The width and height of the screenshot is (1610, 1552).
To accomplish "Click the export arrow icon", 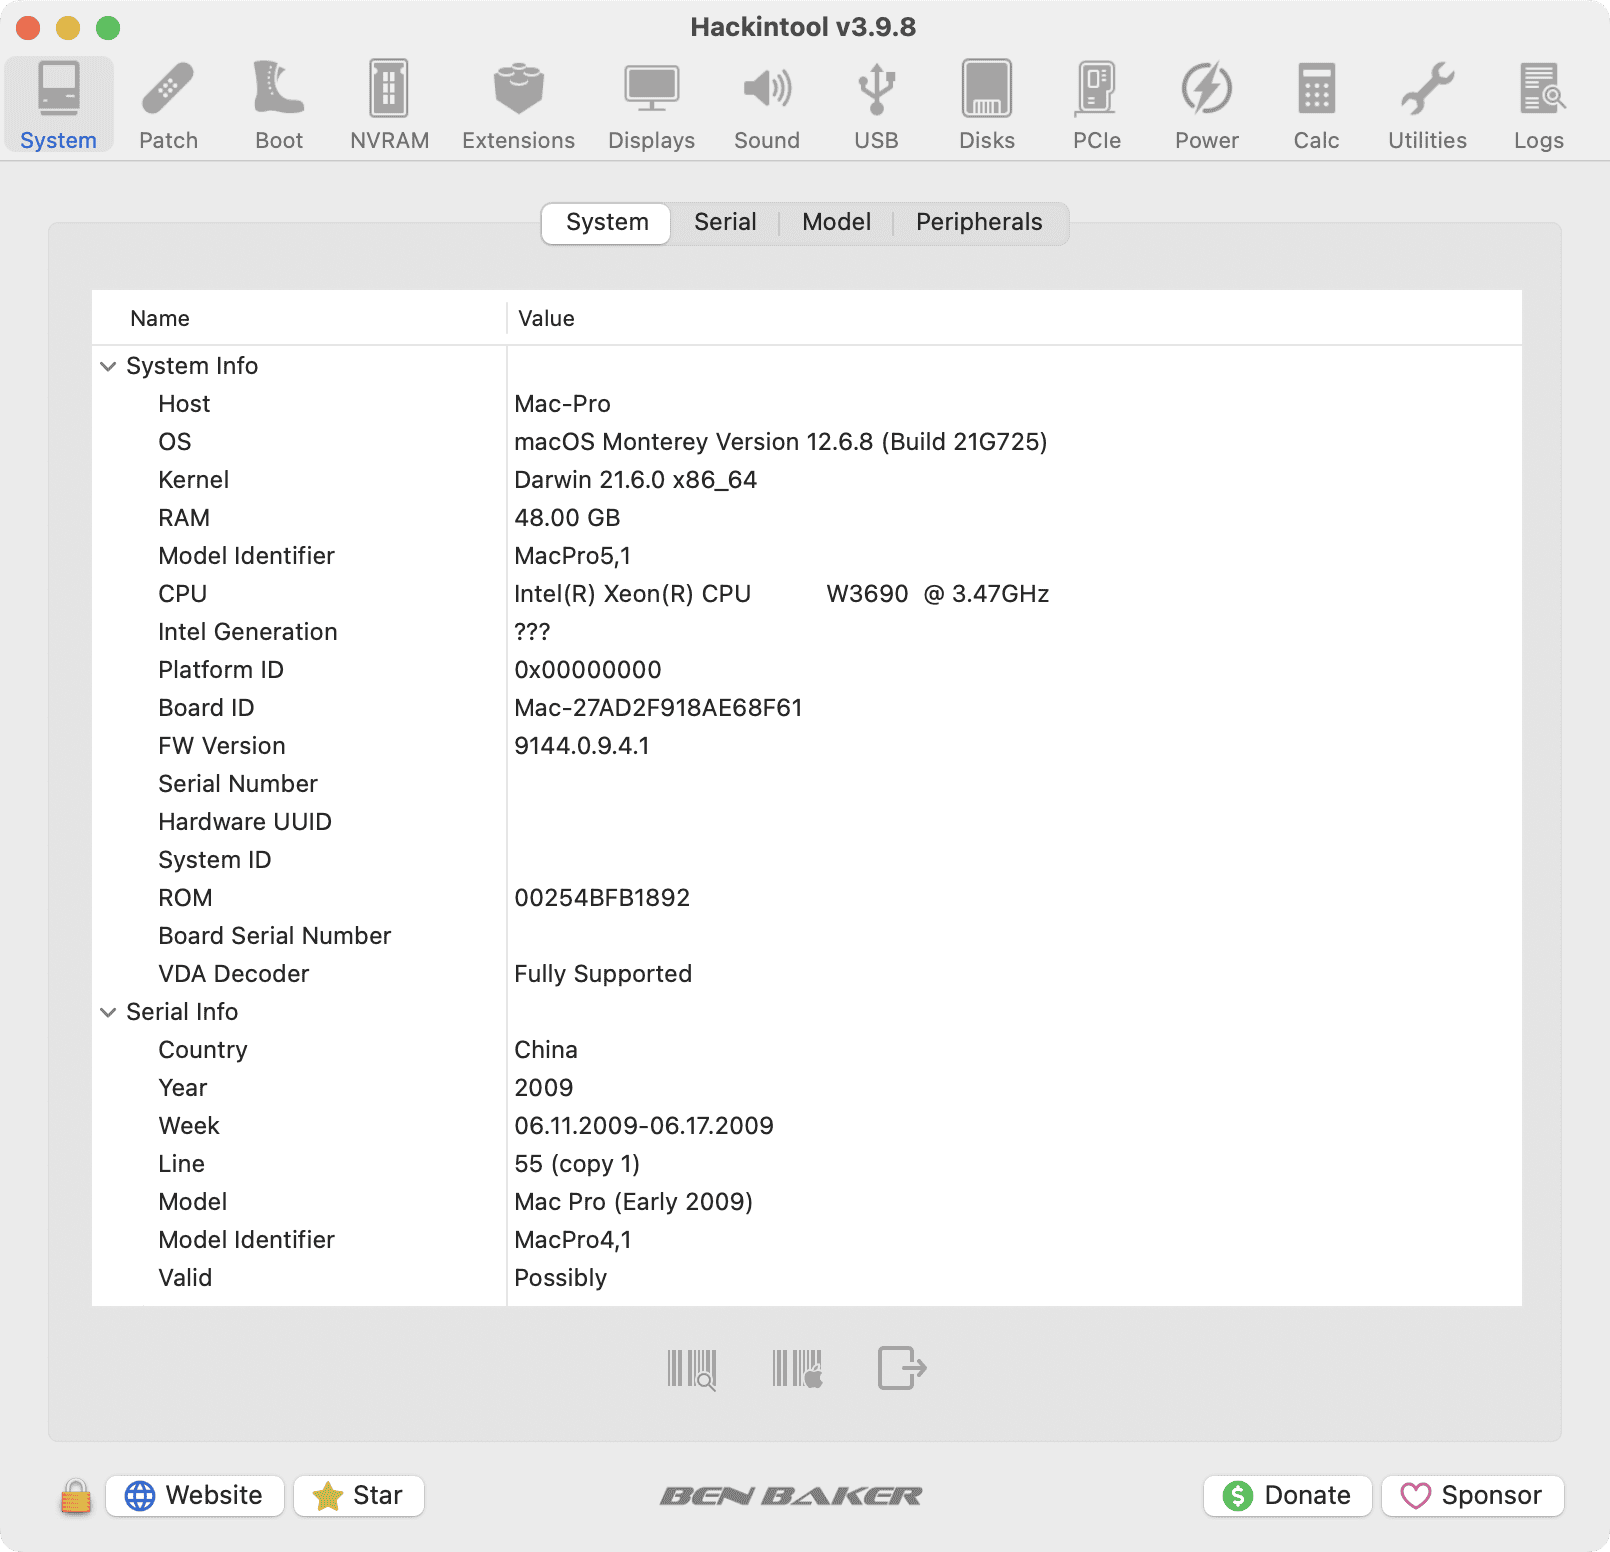I will point(902,1368).
